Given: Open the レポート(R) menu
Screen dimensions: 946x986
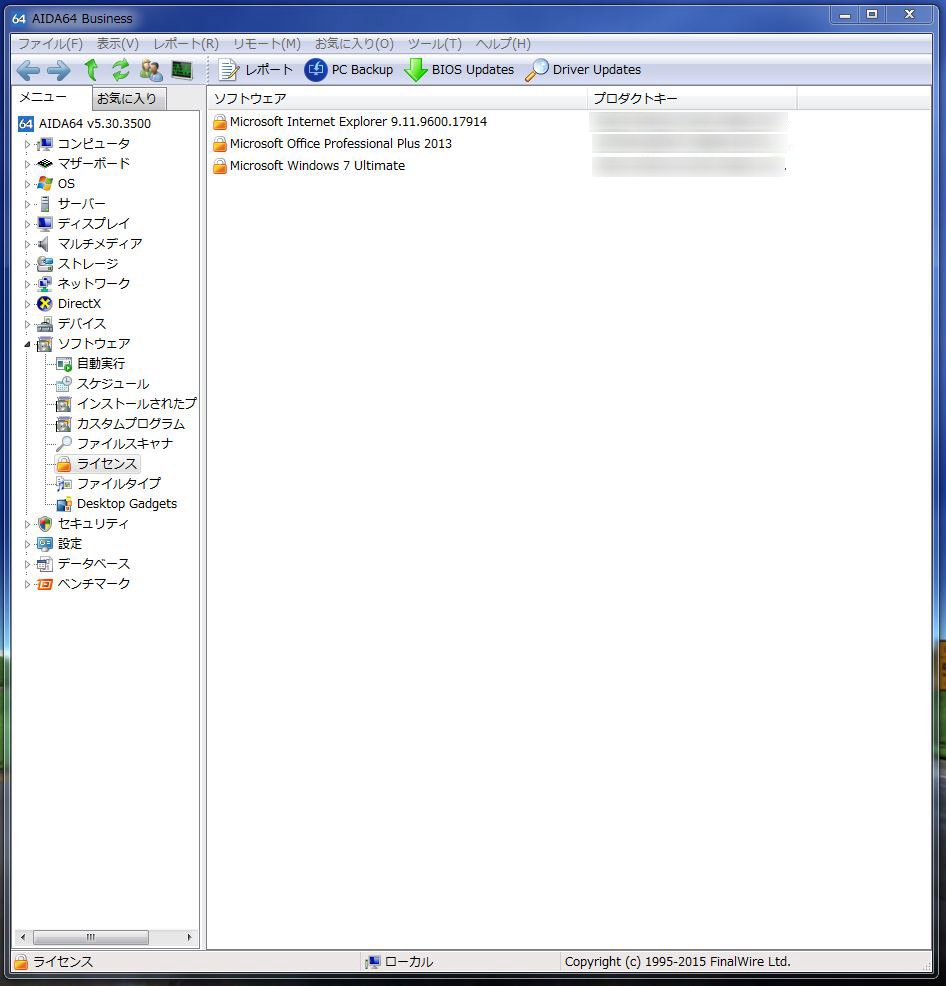Looking at the screenshot, I should [x=186, y=43].
